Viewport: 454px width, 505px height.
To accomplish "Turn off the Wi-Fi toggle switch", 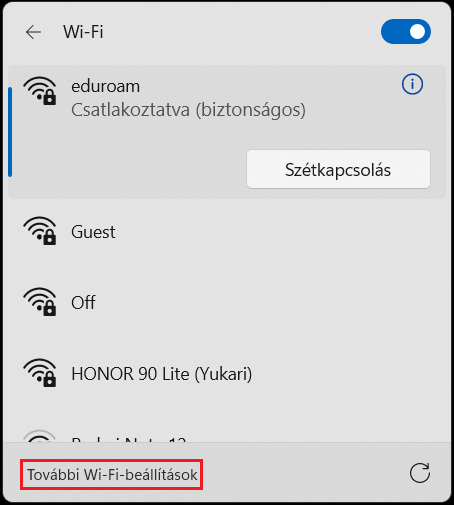I will [x=406, y=32].
